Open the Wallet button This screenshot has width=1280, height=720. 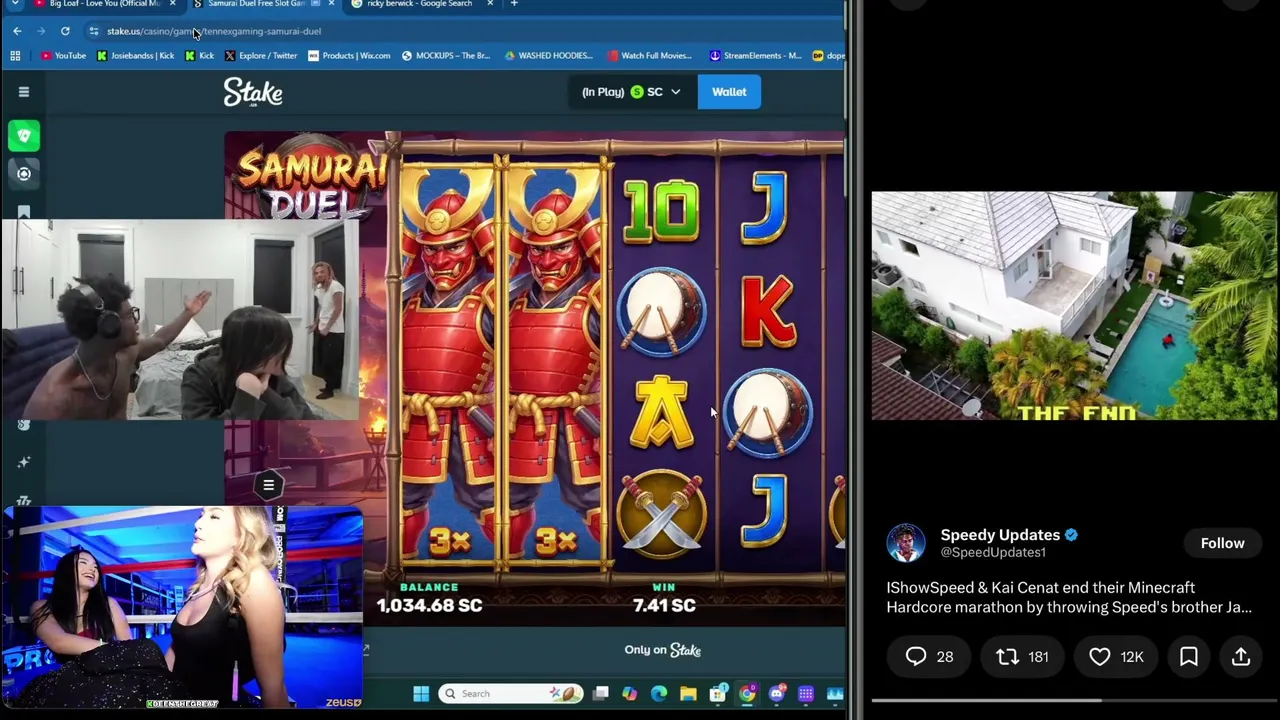pyautogui.click(x=729, y=92)
